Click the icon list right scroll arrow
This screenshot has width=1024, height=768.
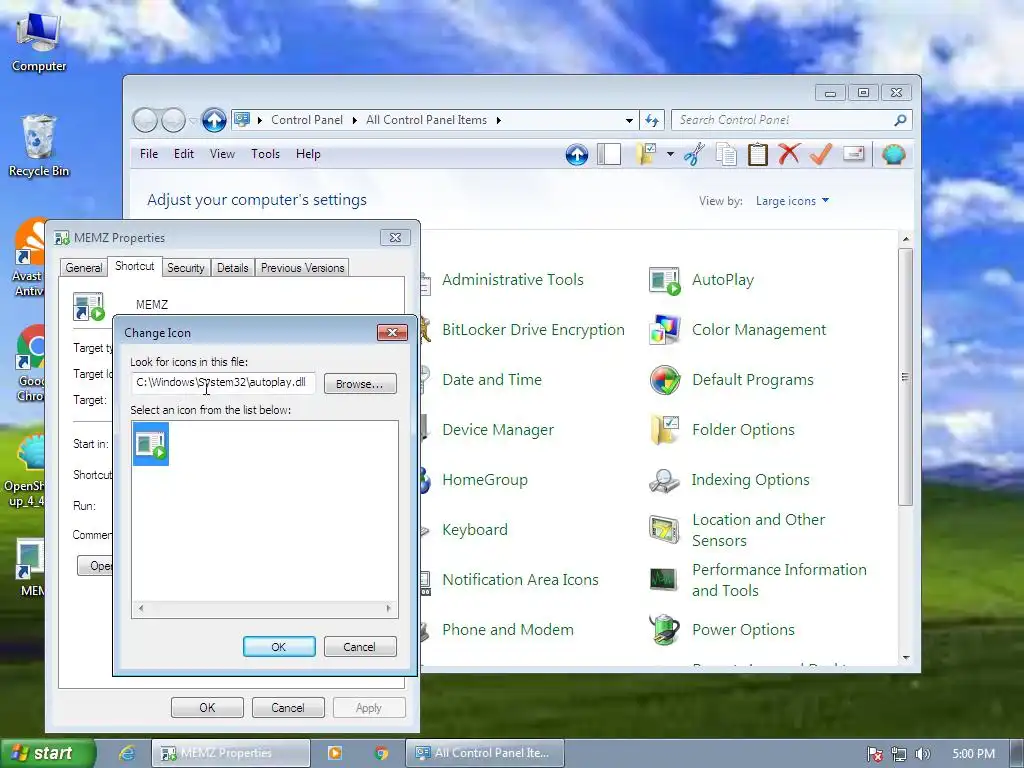389,609
